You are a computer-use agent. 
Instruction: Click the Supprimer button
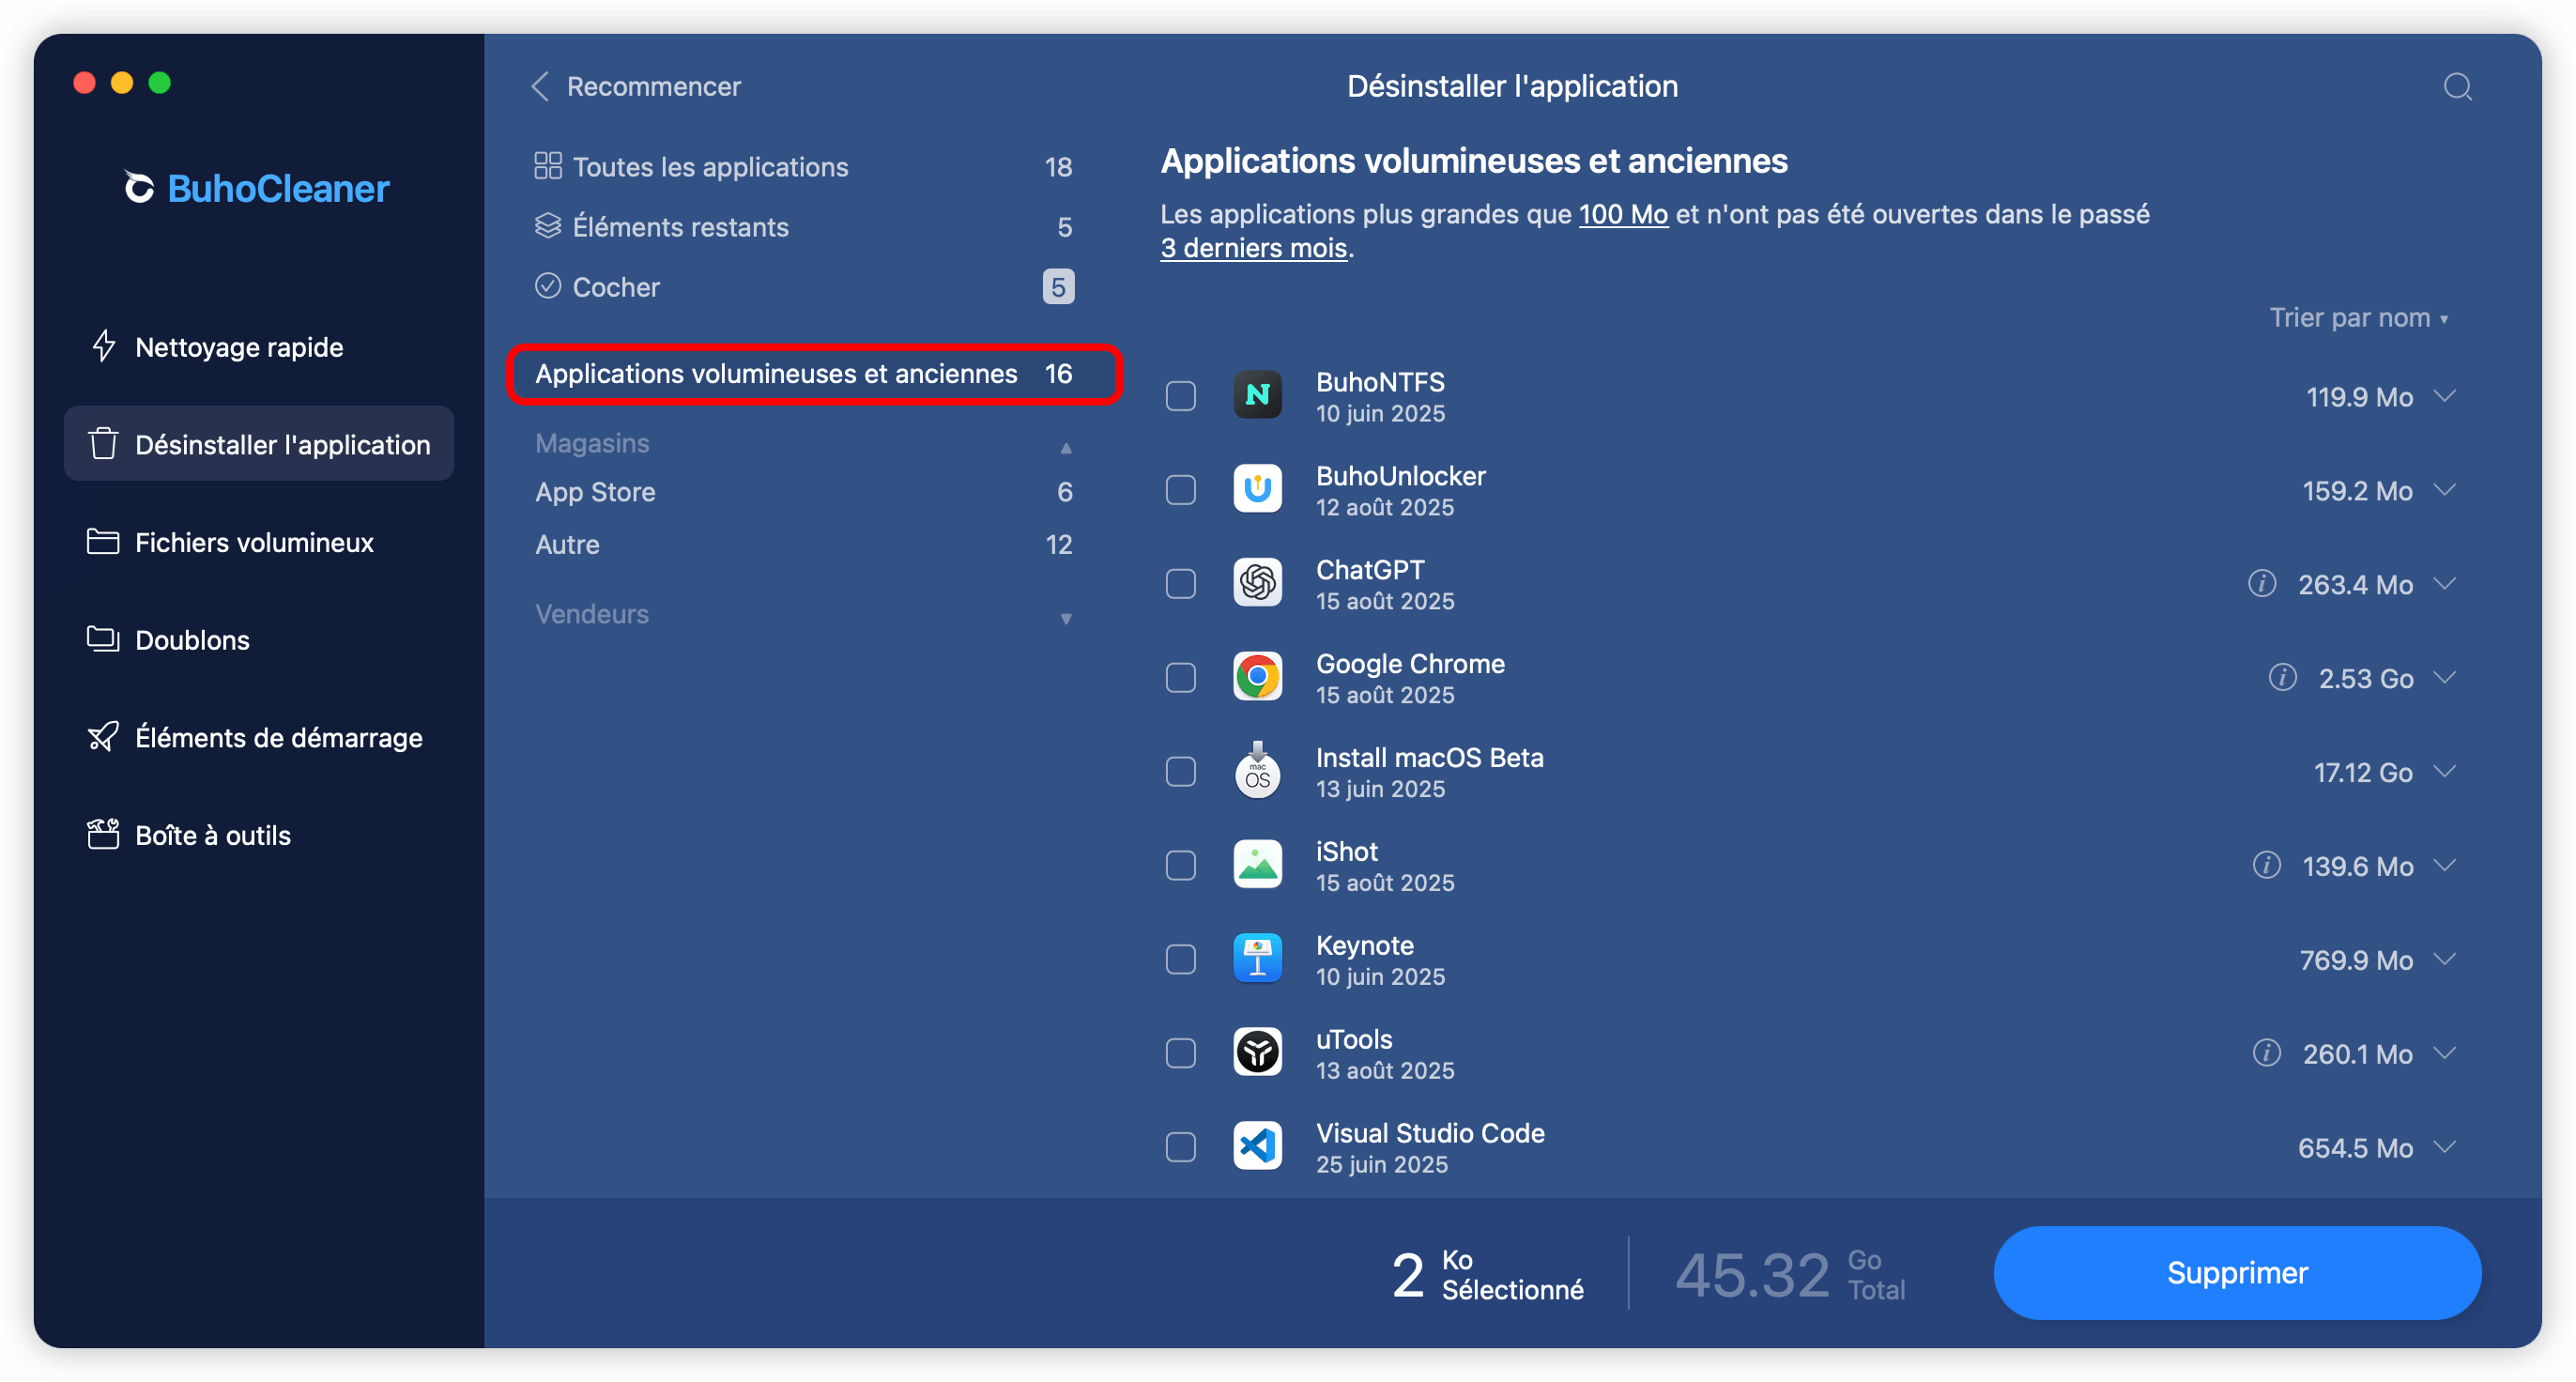[2237, 1272]
